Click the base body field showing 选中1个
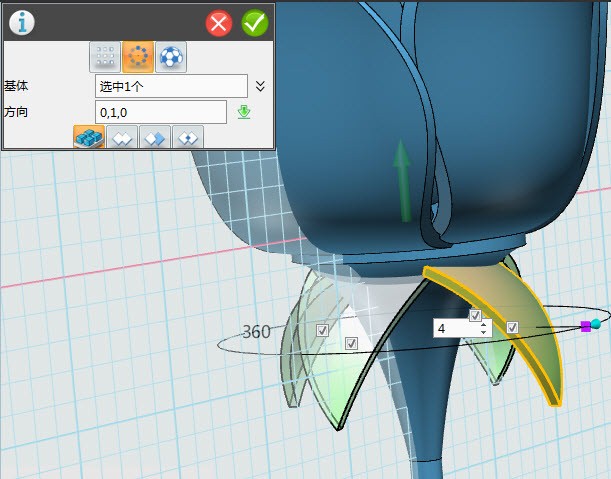This screenshot has width=611, height=479. (x=170, y=86)
